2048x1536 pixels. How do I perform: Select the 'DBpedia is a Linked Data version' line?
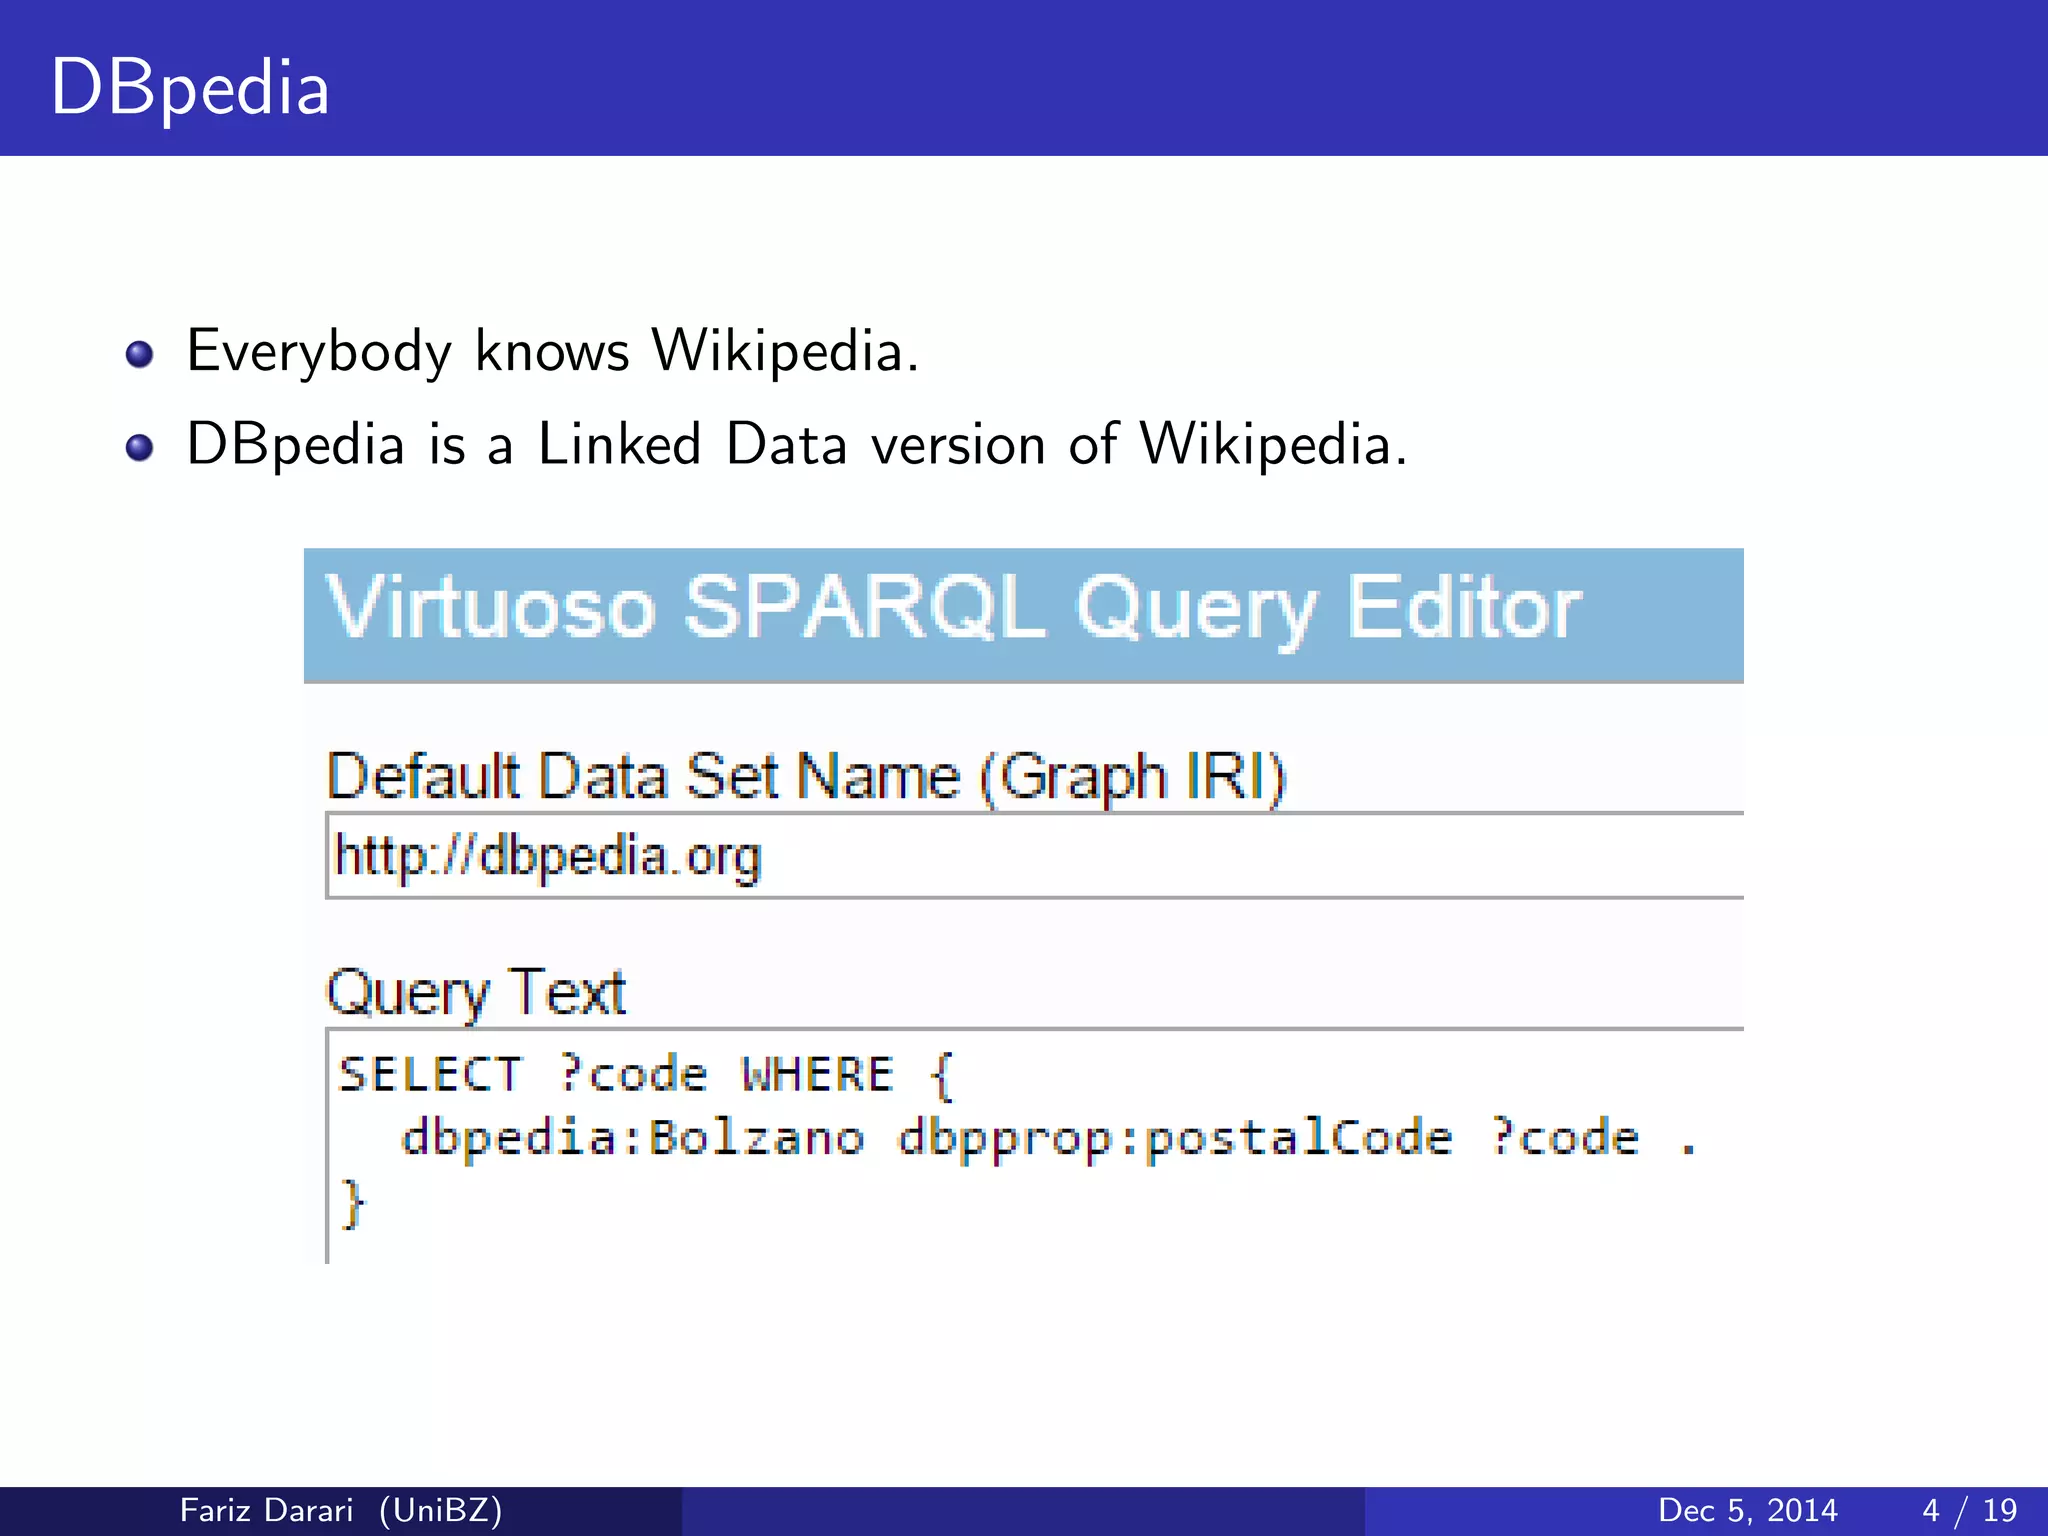pyautogui.click(x=796, y=445)
